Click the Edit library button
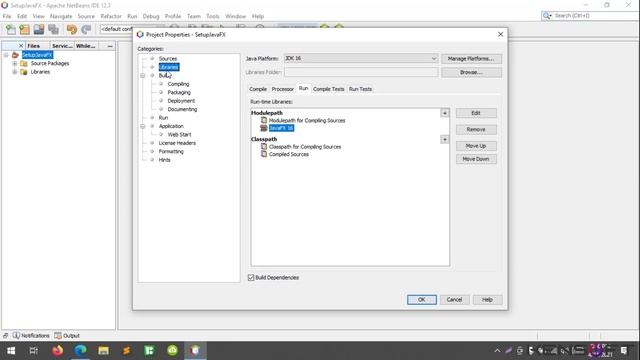640x360 pixels. click(476, 113)
